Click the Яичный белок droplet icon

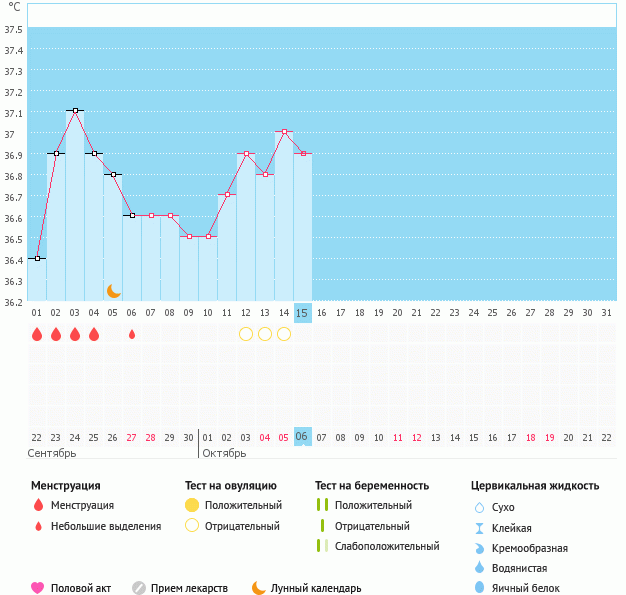click(x=479, y=588)
